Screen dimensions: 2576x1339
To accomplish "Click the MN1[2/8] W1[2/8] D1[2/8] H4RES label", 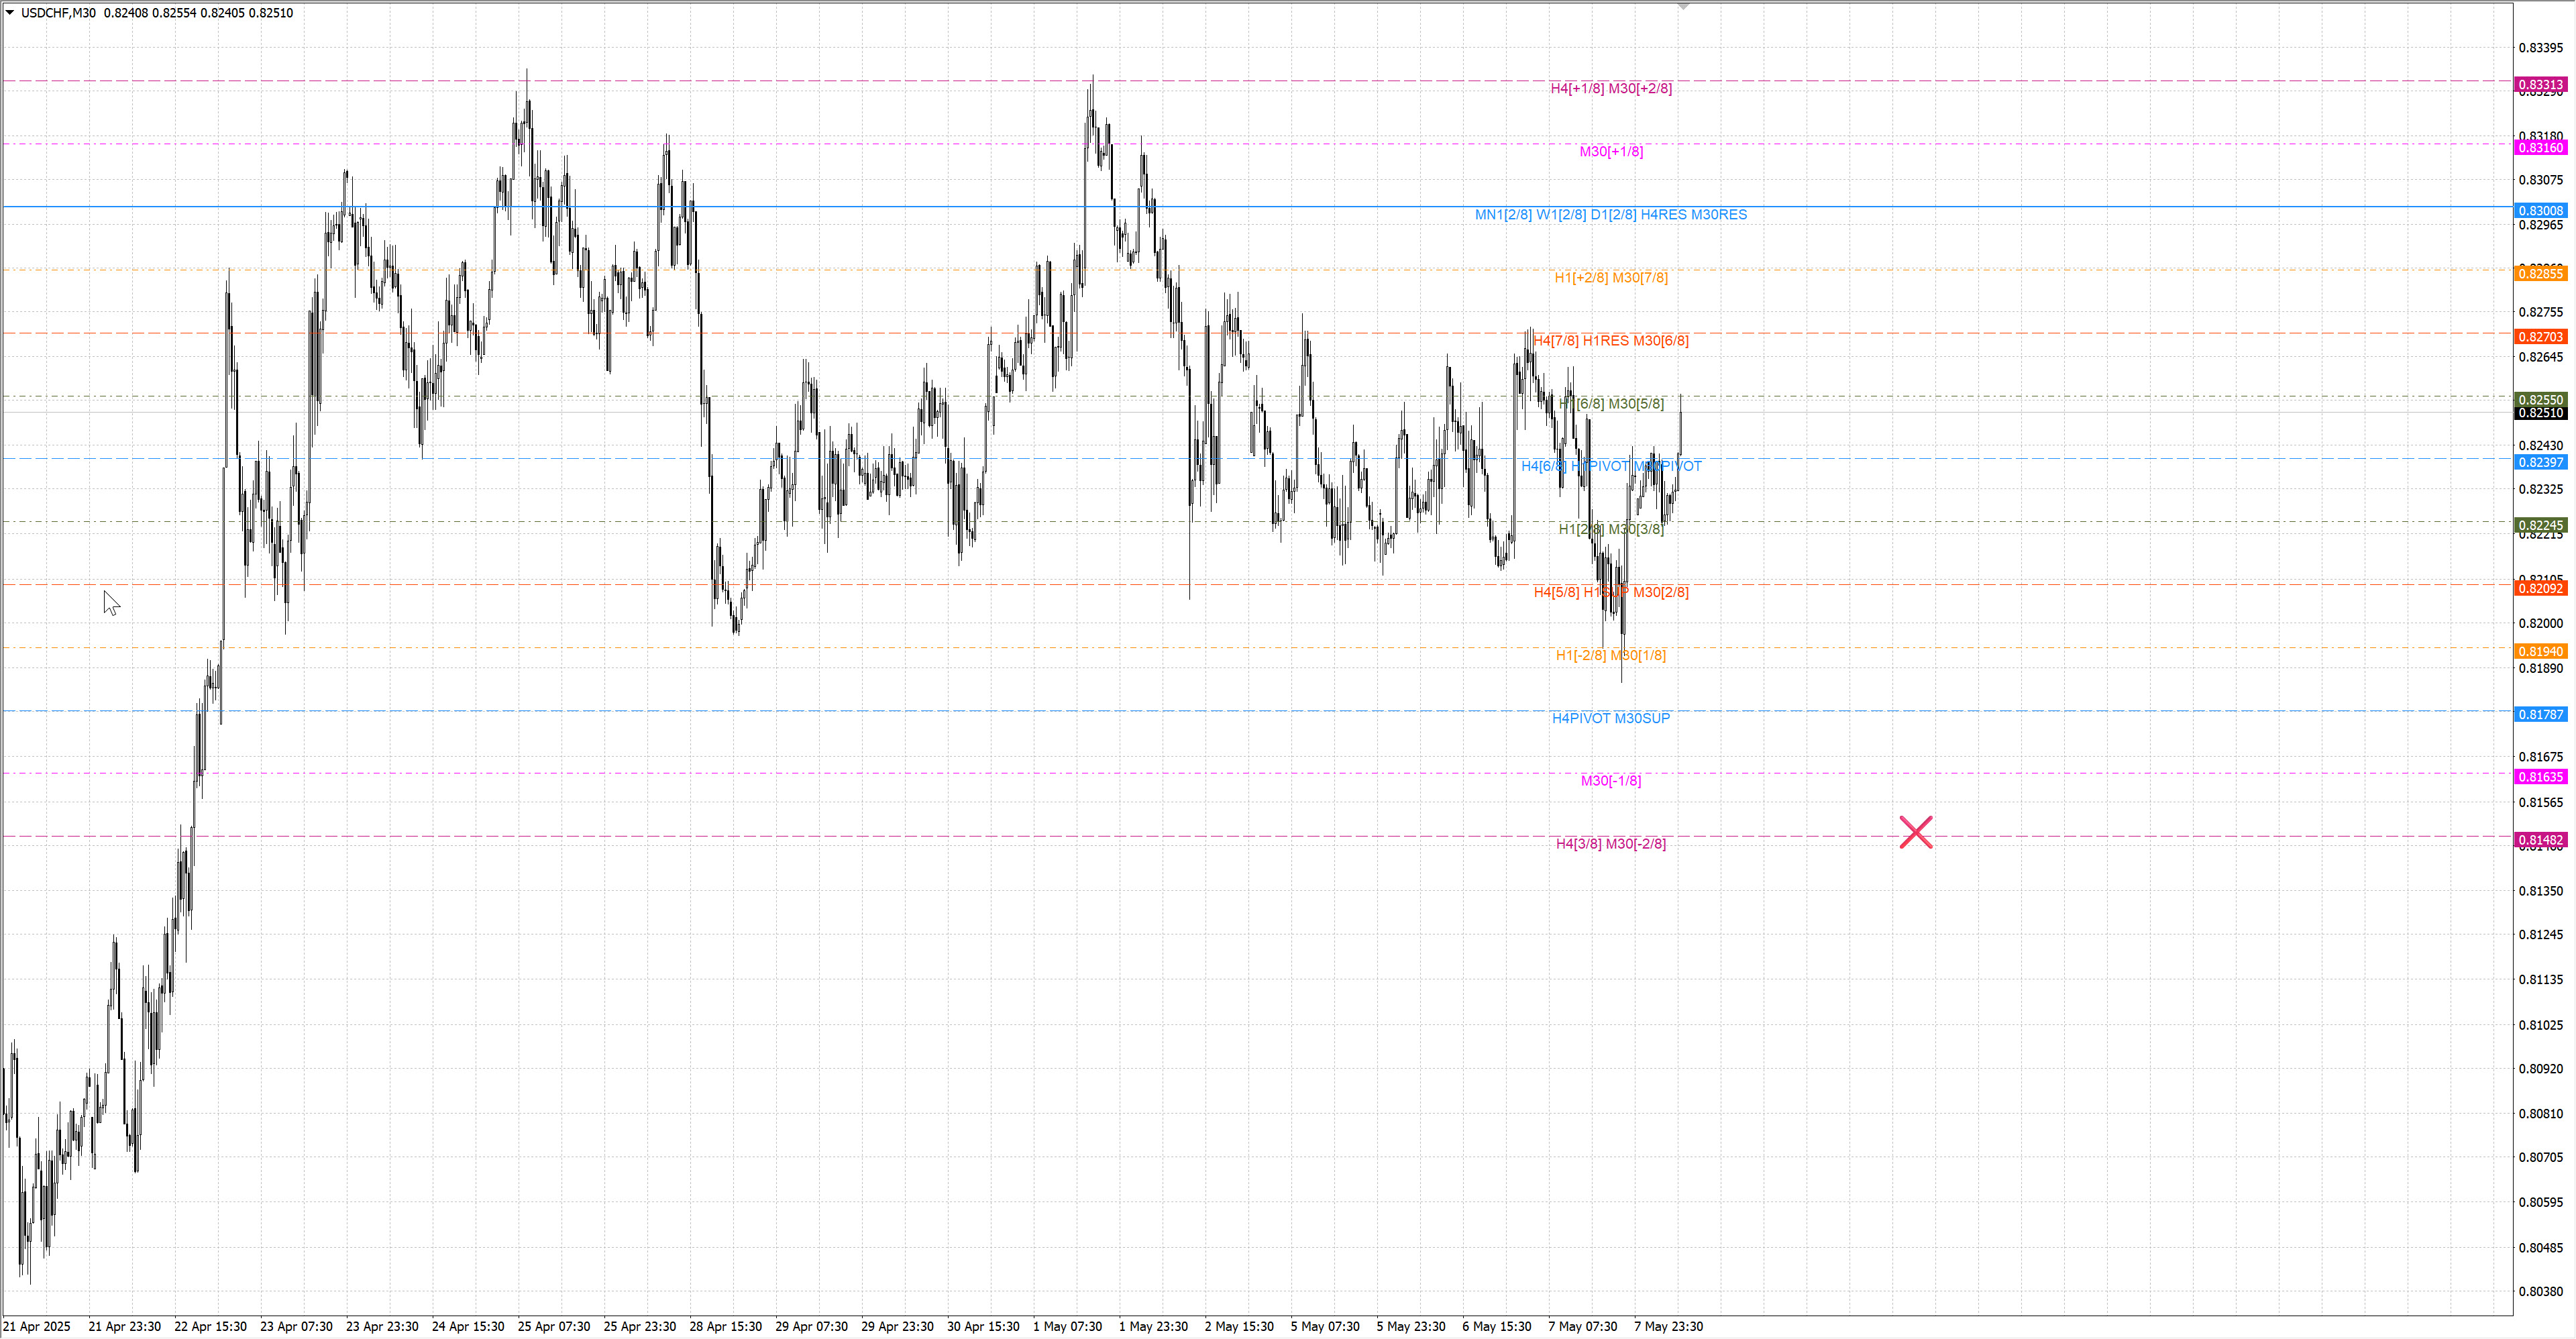I will point(1610,214).
